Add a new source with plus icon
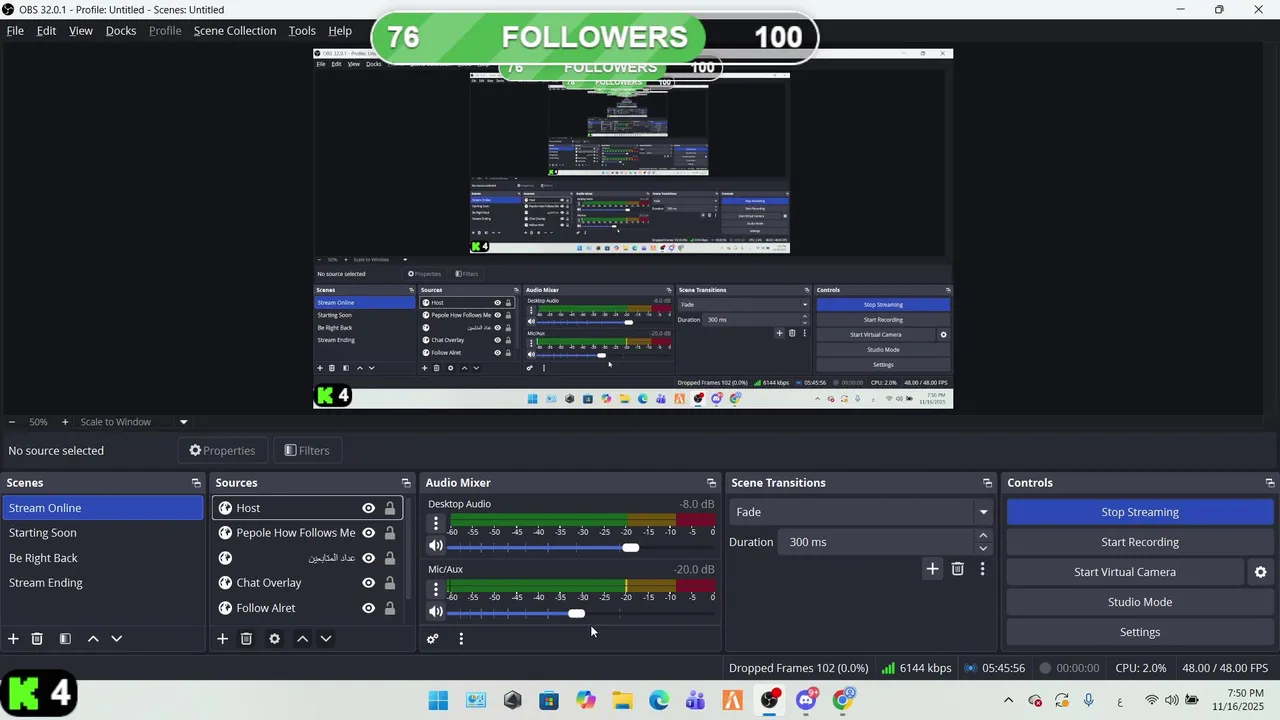 [222, 638]
